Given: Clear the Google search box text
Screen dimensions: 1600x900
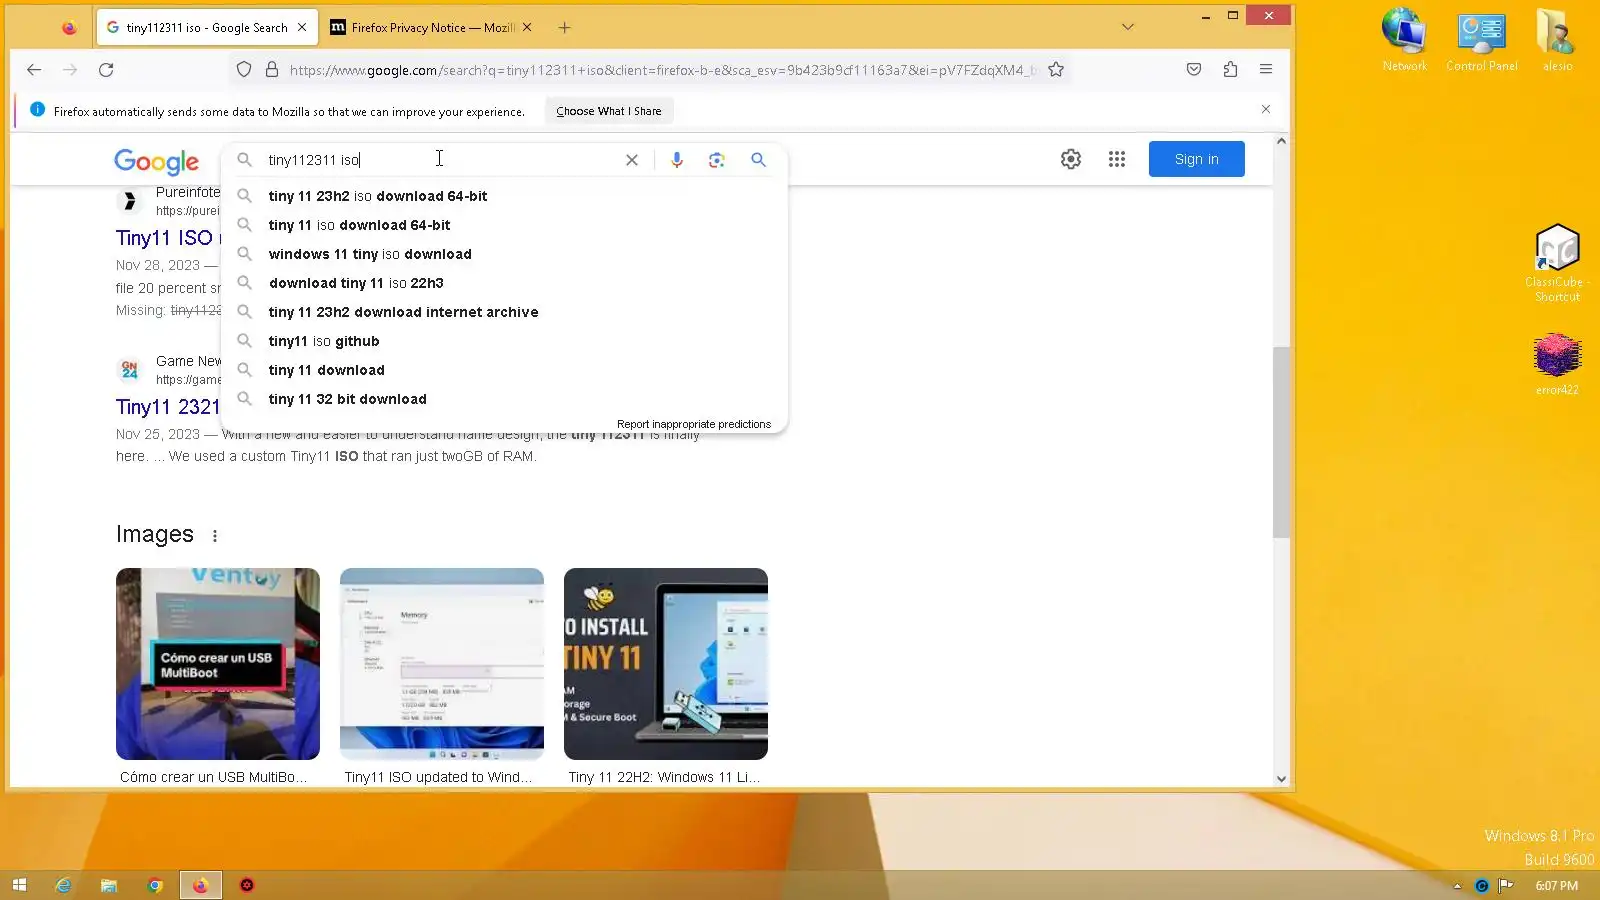Looking at the screenshot, I should tap(632, 160).
